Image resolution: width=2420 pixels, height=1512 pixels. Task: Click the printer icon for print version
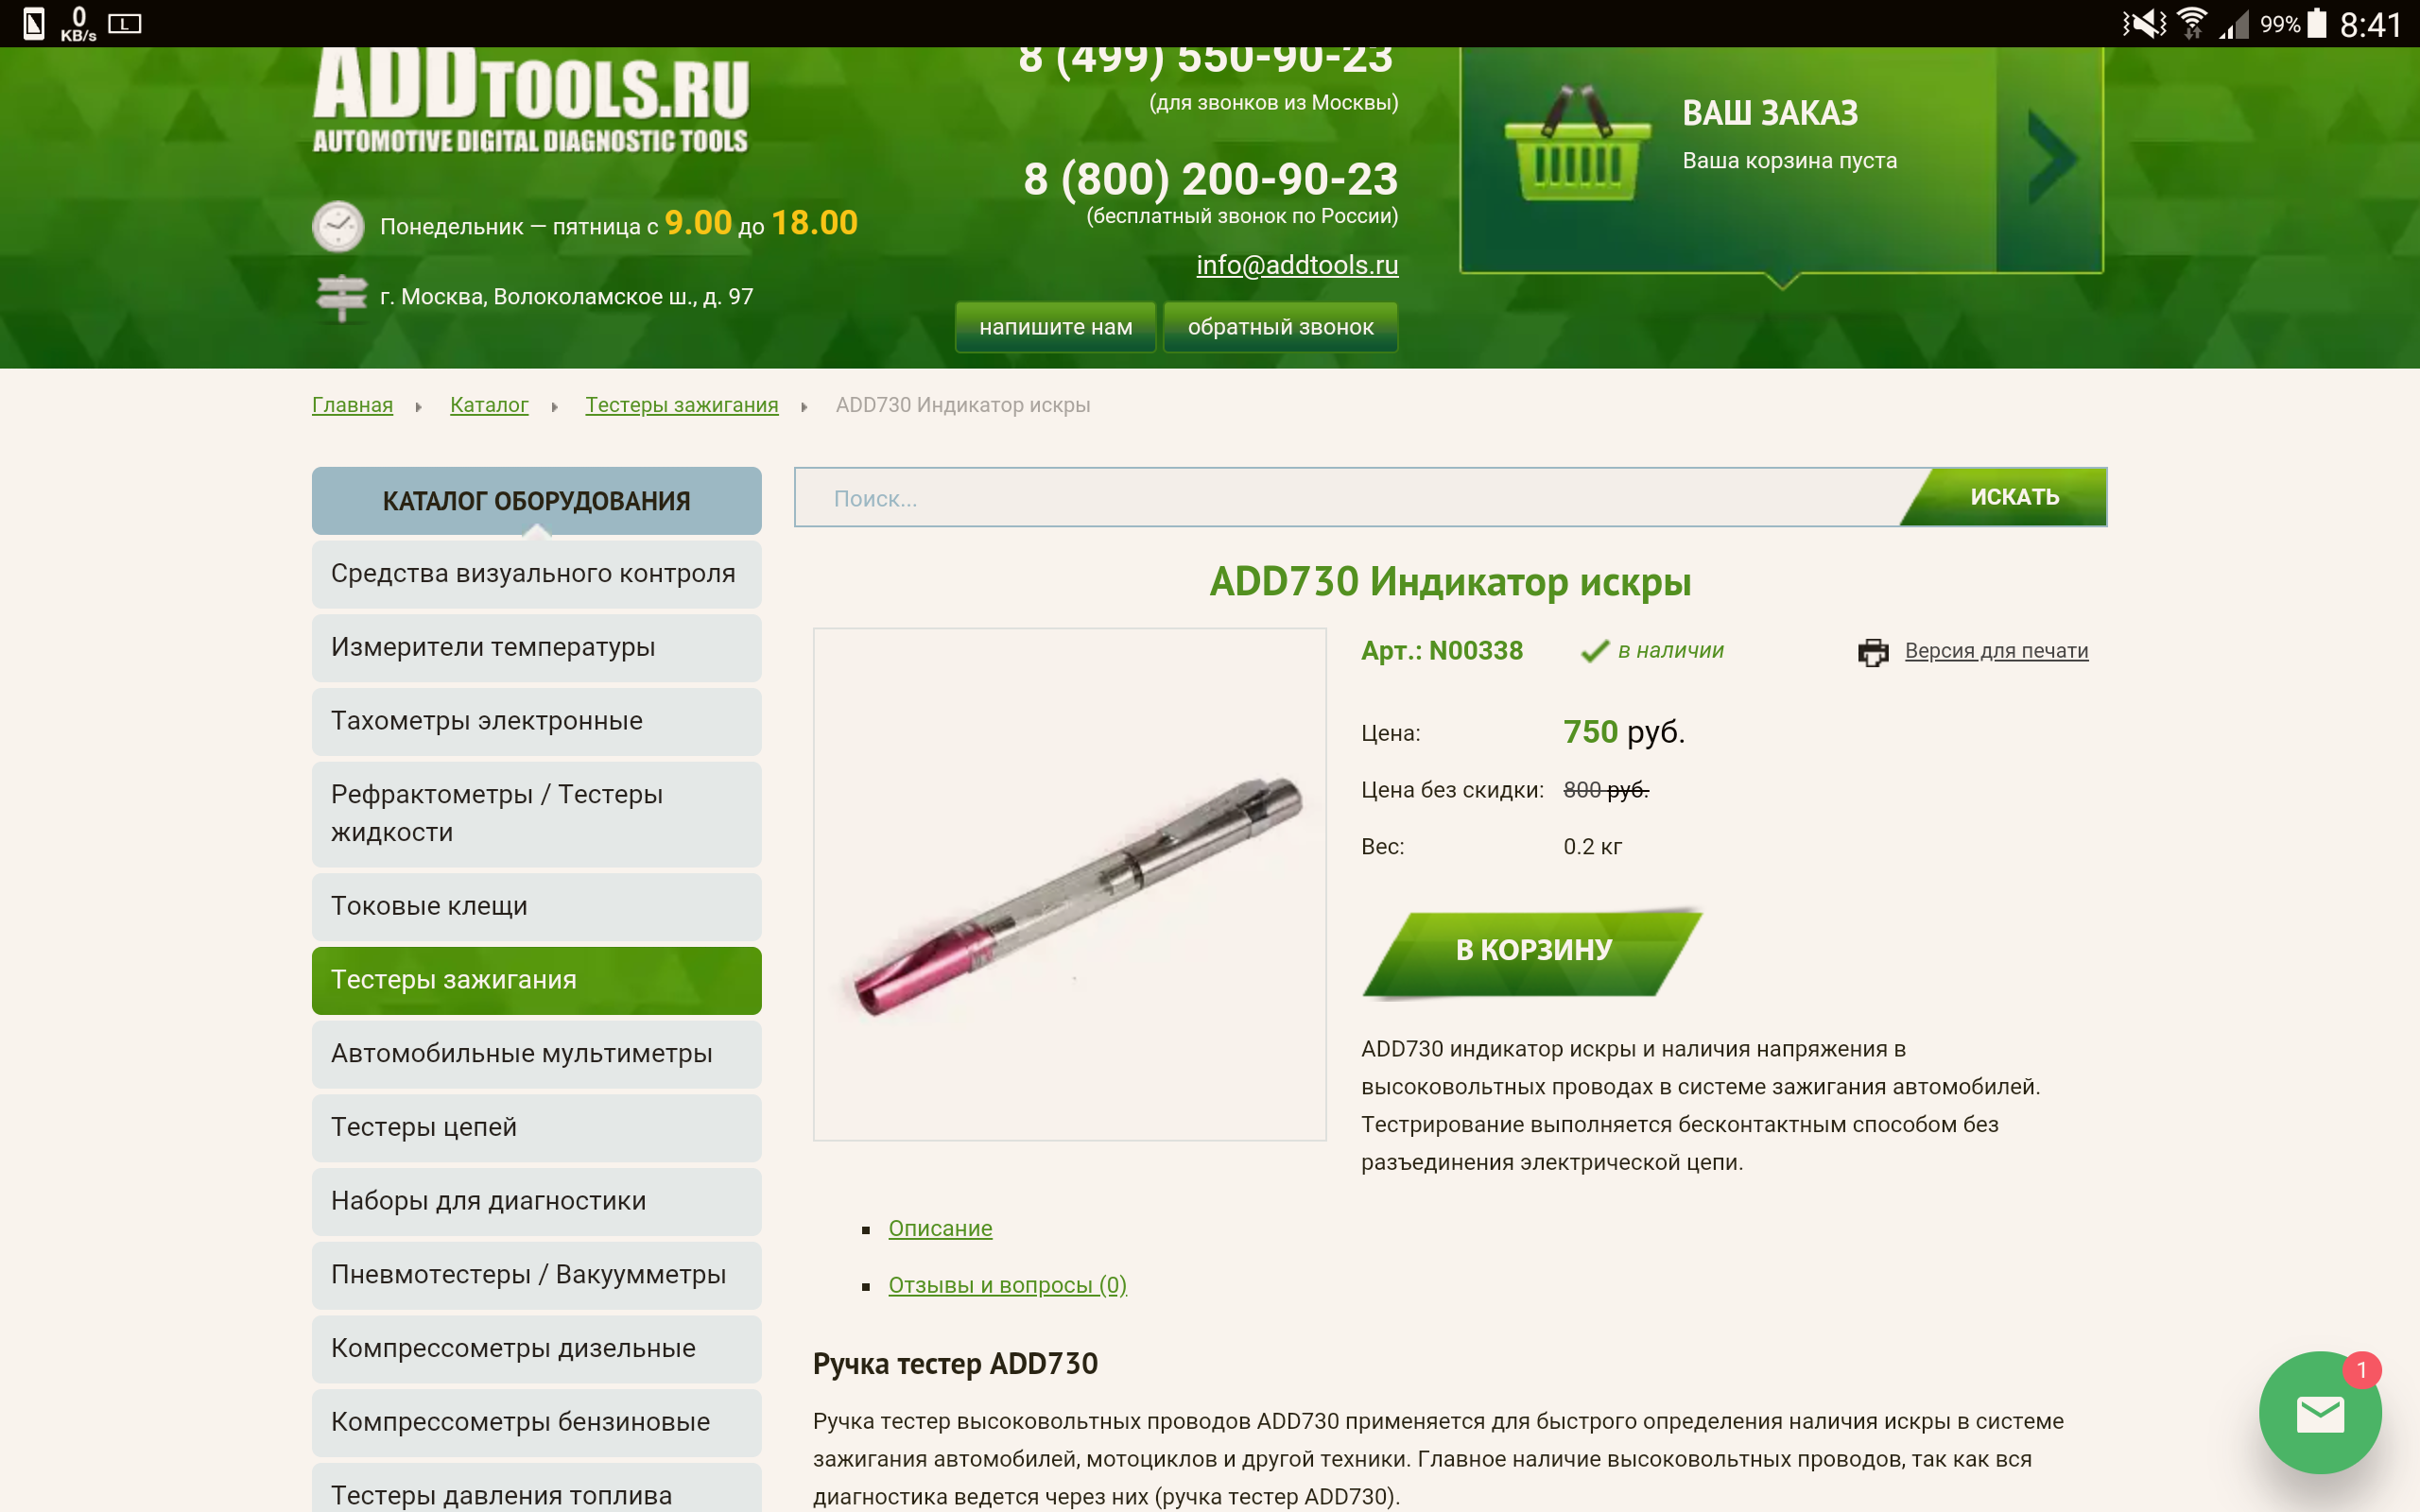1872,652
